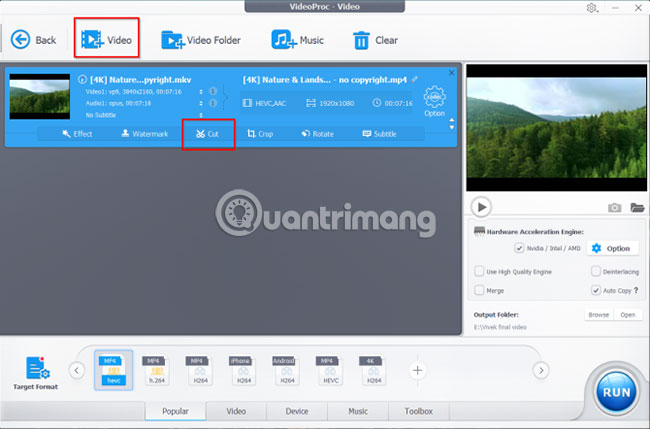Select the MP4 h.264 format preset

(156, 370)
